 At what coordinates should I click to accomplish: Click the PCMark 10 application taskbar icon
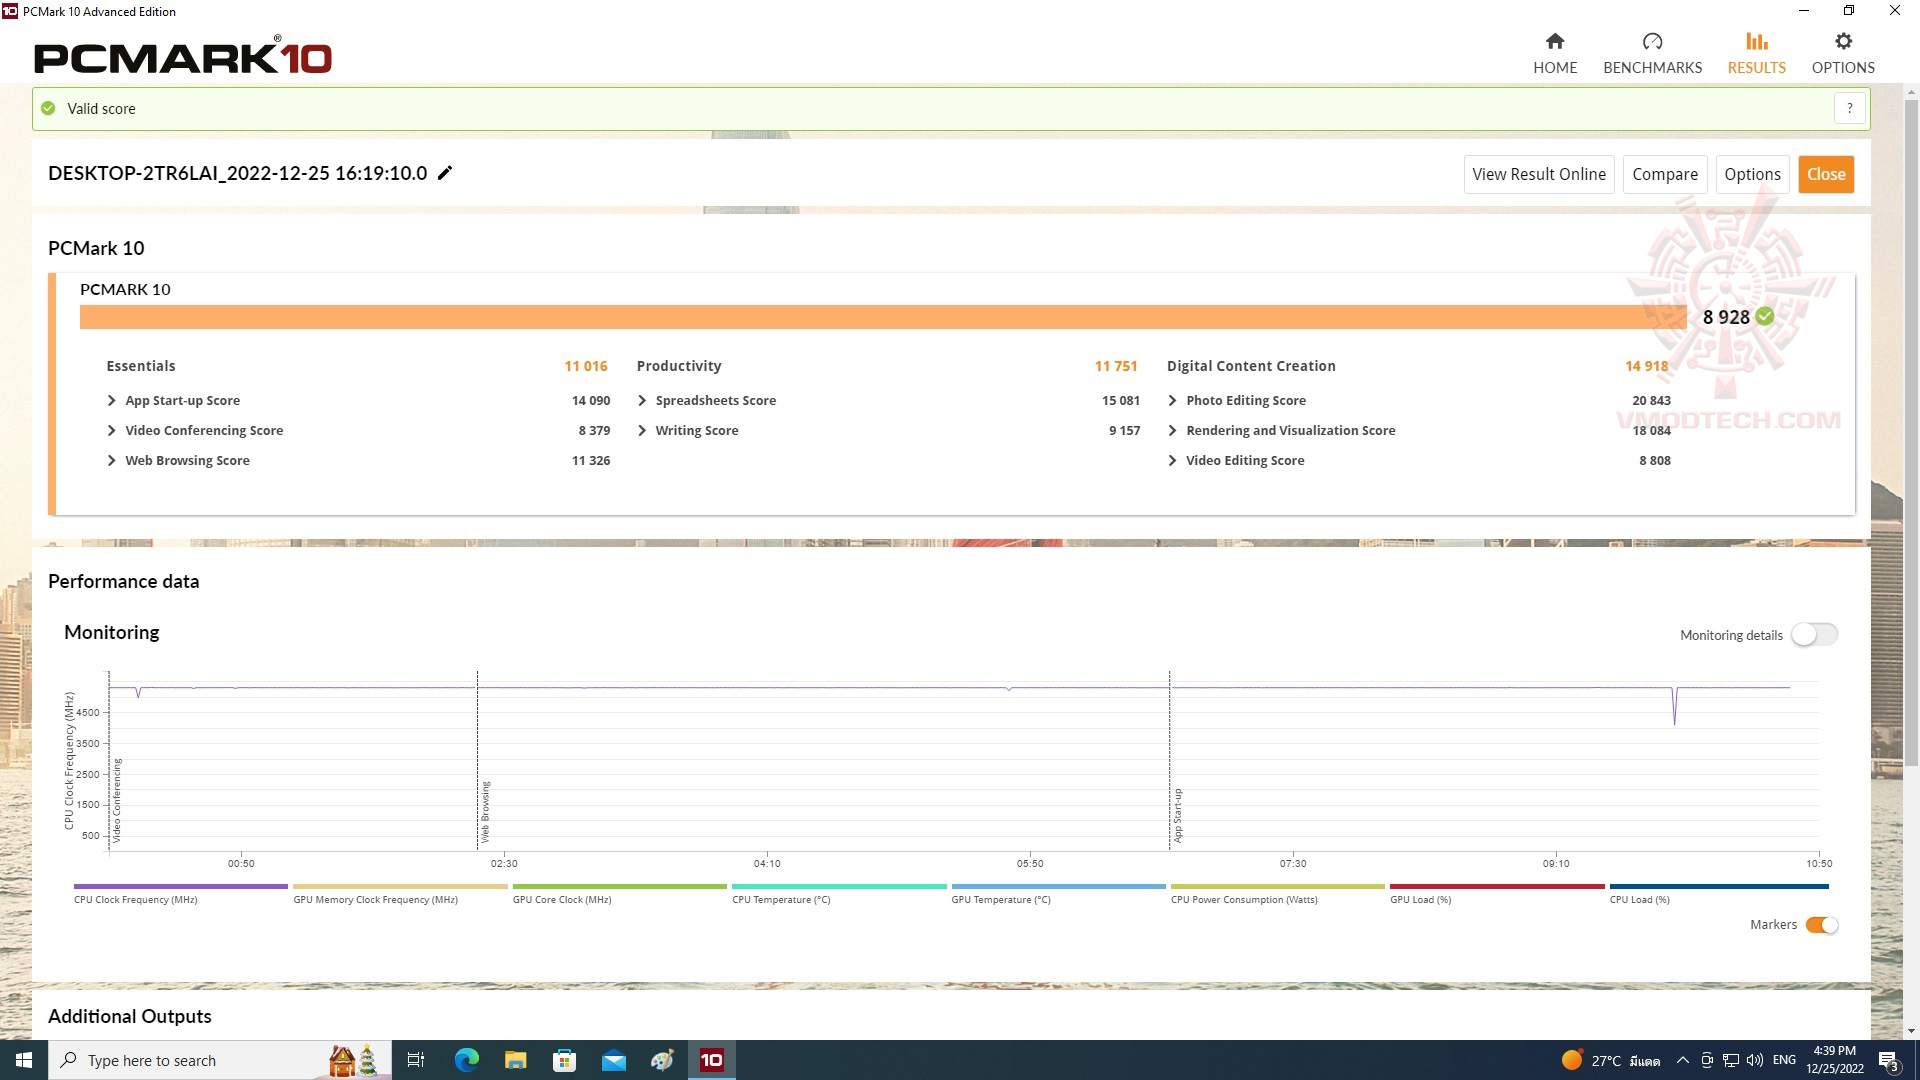pos(712,1060)
